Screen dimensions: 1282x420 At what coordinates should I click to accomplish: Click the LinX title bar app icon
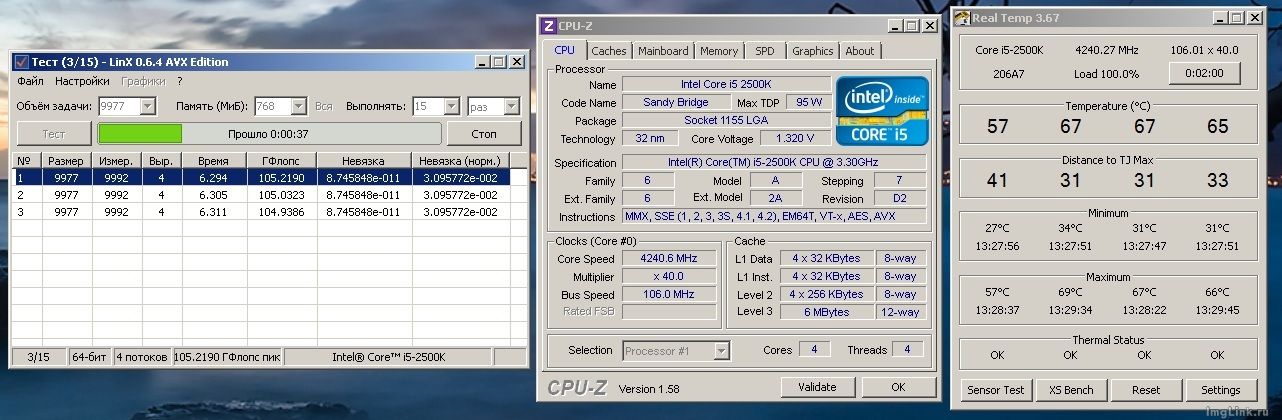click(21, 62)
